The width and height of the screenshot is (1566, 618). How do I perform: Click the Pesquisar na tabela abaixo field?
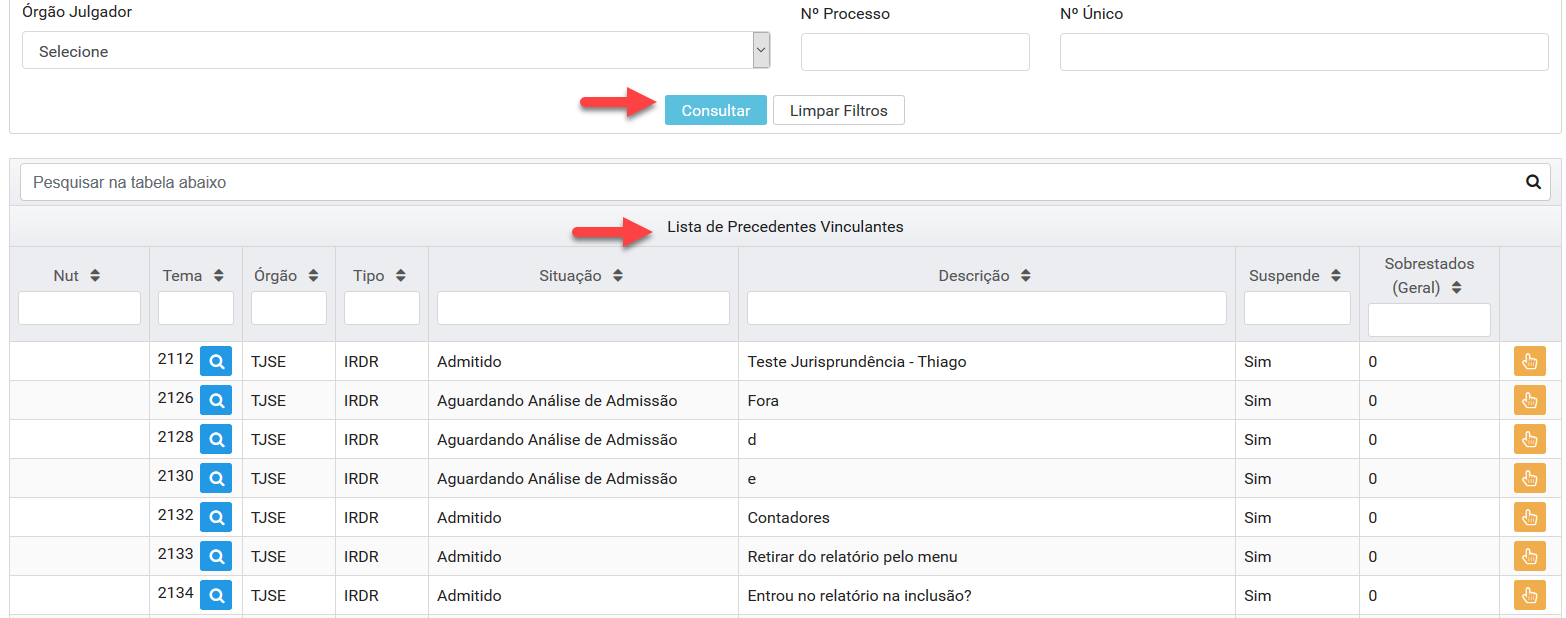tap(770, 183)
